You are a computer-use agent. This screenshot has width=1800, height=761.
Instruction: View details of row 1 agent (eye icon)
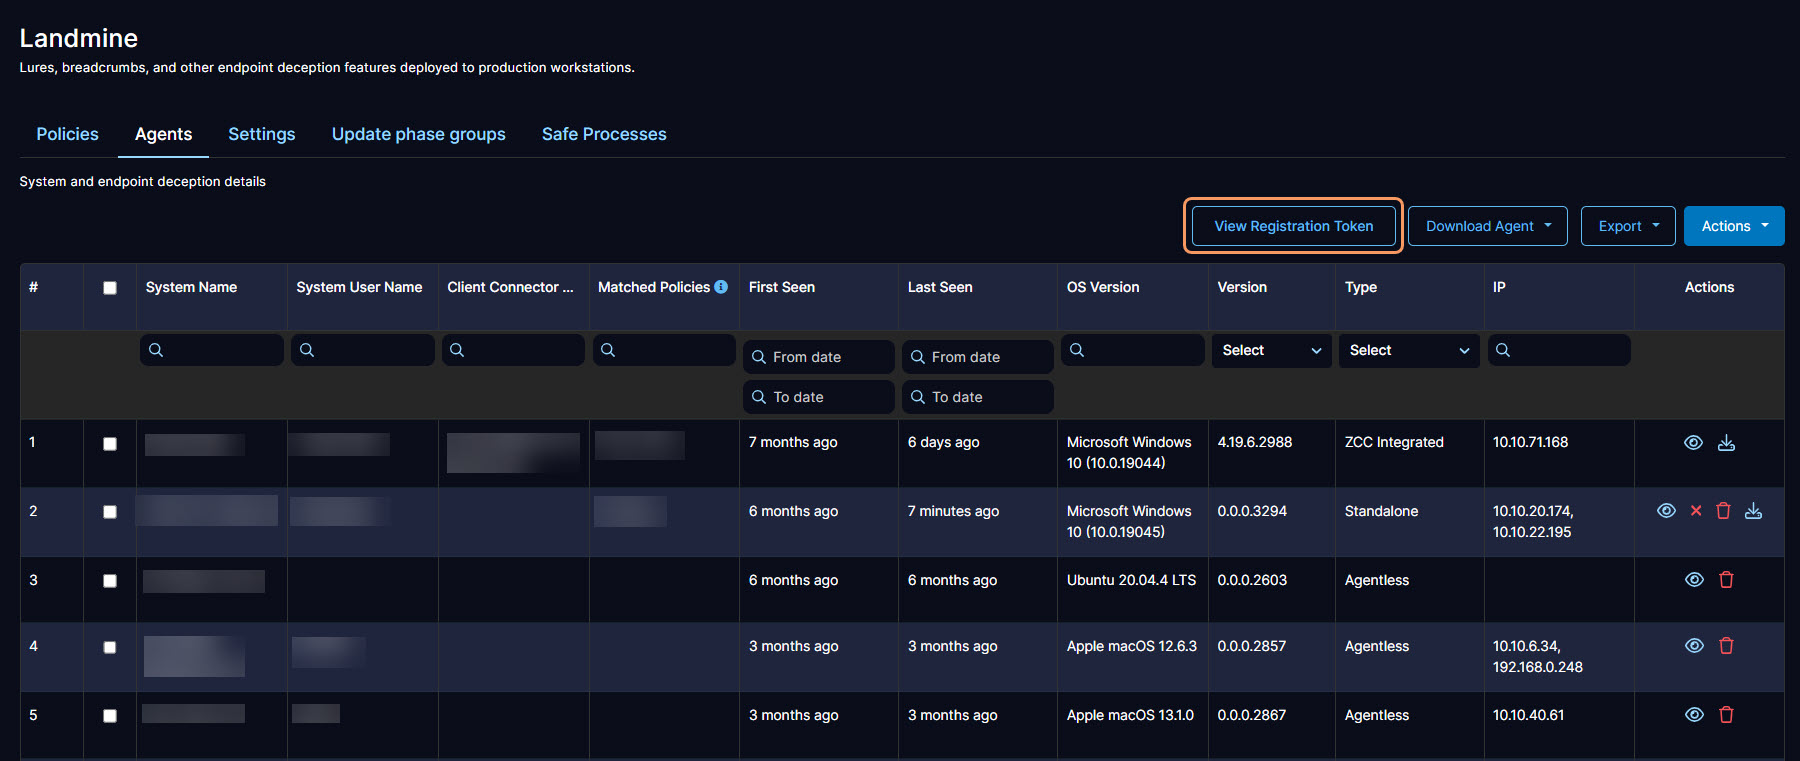(1693, 443)
